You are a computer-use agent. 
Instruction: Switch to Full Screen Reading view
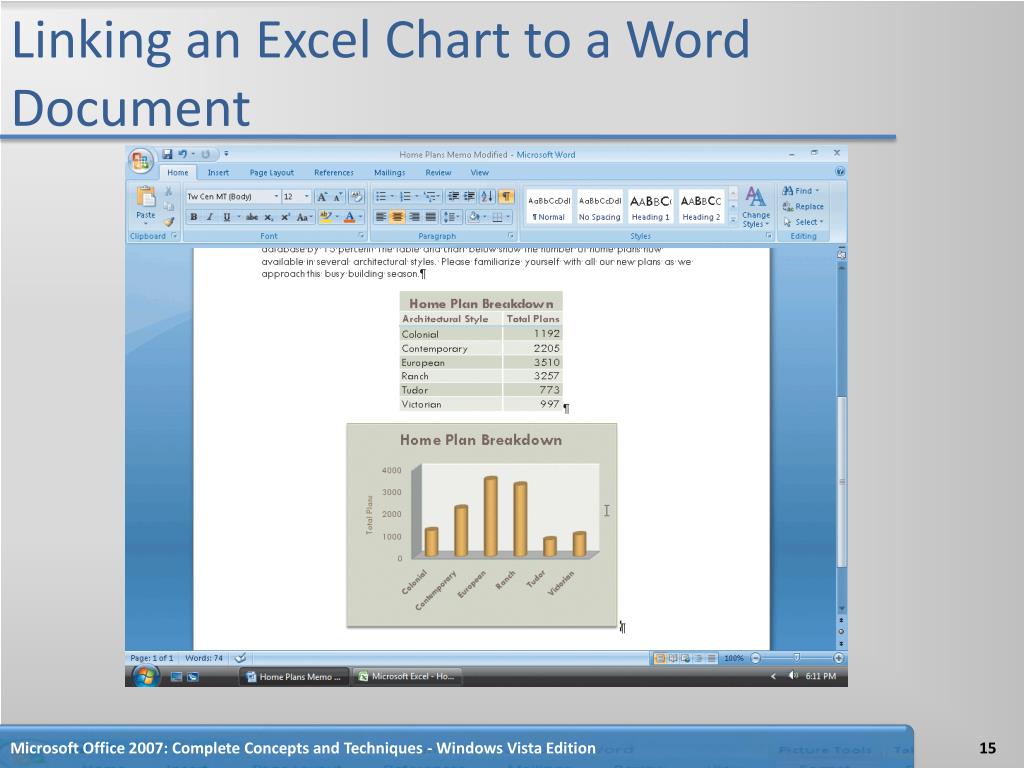pos(673,658)
